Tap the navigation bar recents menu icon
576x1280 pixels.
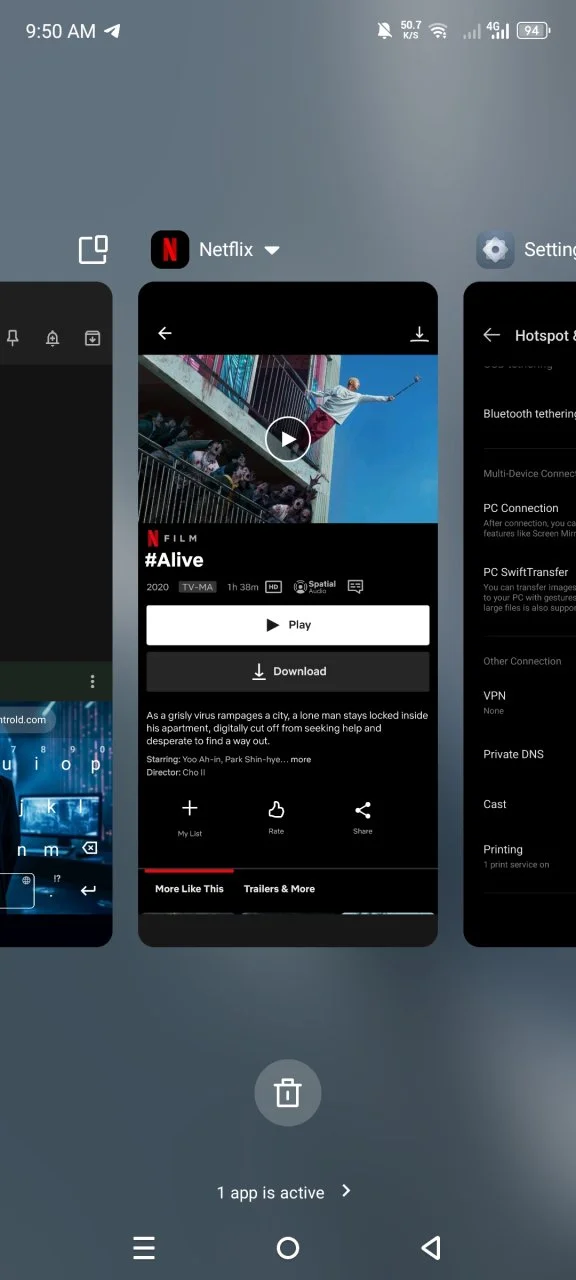pyautogui.click(x=144, y=1248)
